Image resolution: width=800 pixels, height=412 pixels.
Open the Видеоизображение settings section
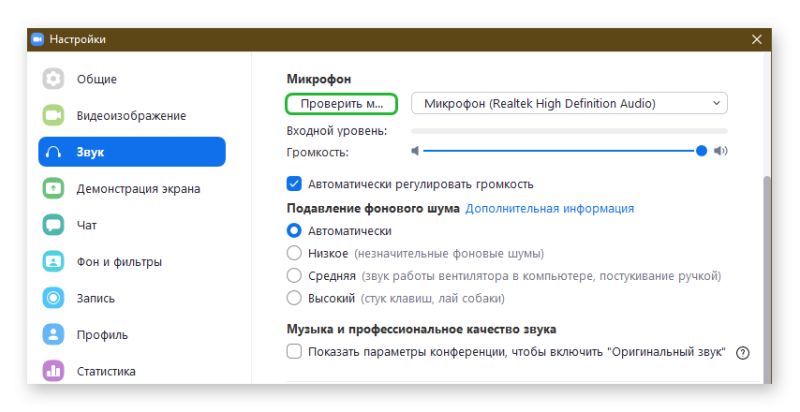(x=132, y=116)
